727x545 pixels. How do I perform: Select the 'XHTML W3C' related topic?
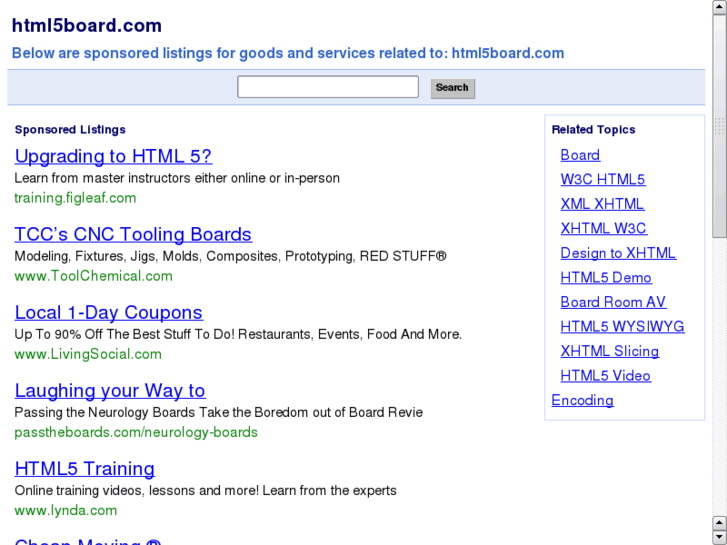tap(604, 229)
